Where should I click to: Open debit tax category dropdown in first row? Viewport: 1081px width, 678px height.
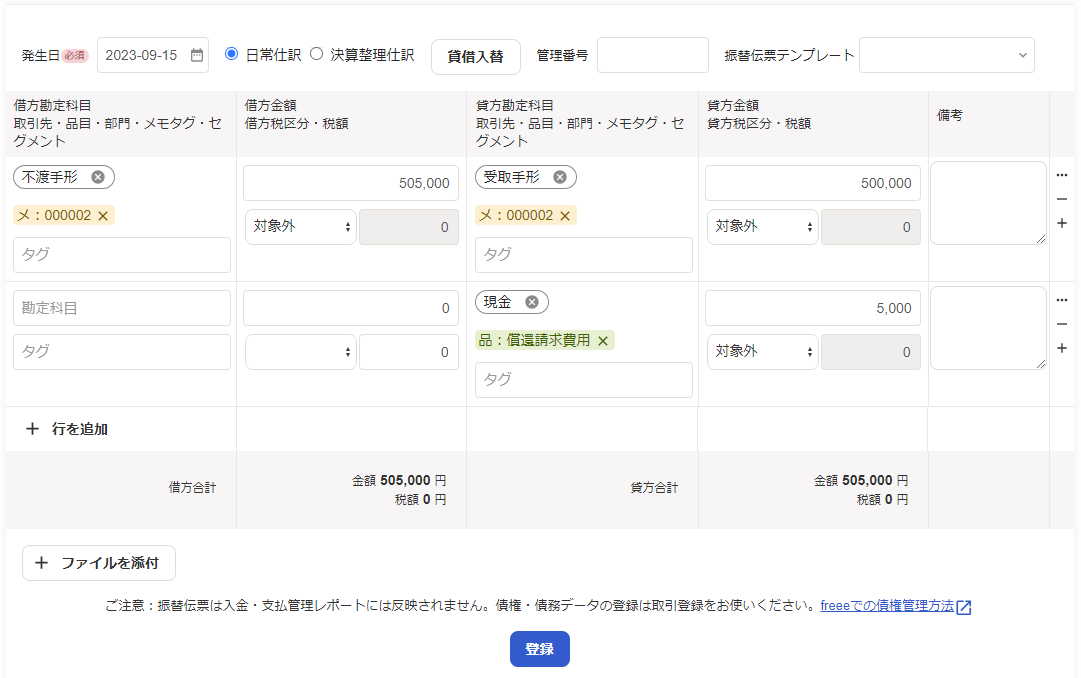coord(301,227)
